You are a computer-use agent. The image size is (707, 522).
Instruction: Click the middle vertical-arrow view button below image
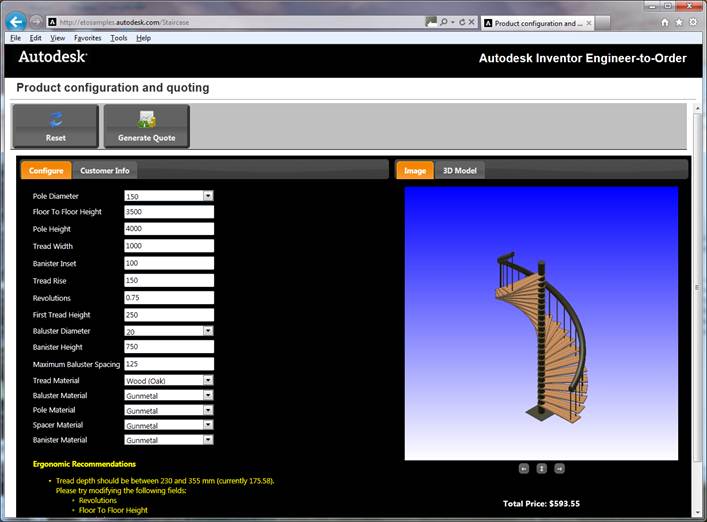[542, 469]
